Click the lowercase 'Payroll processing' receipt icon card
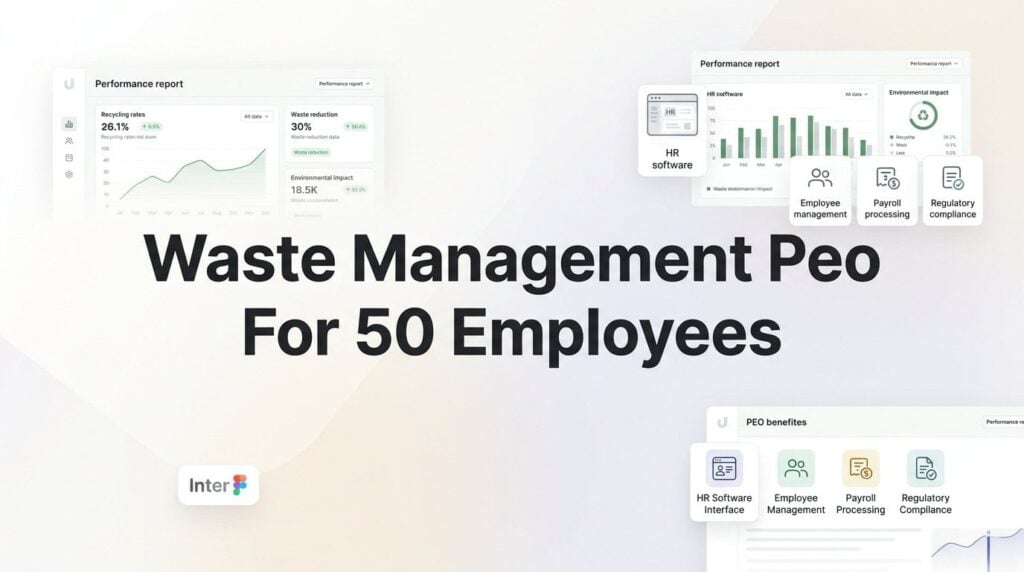The height and width of the screenshot is (572, 1024). [x=887, y=191]
